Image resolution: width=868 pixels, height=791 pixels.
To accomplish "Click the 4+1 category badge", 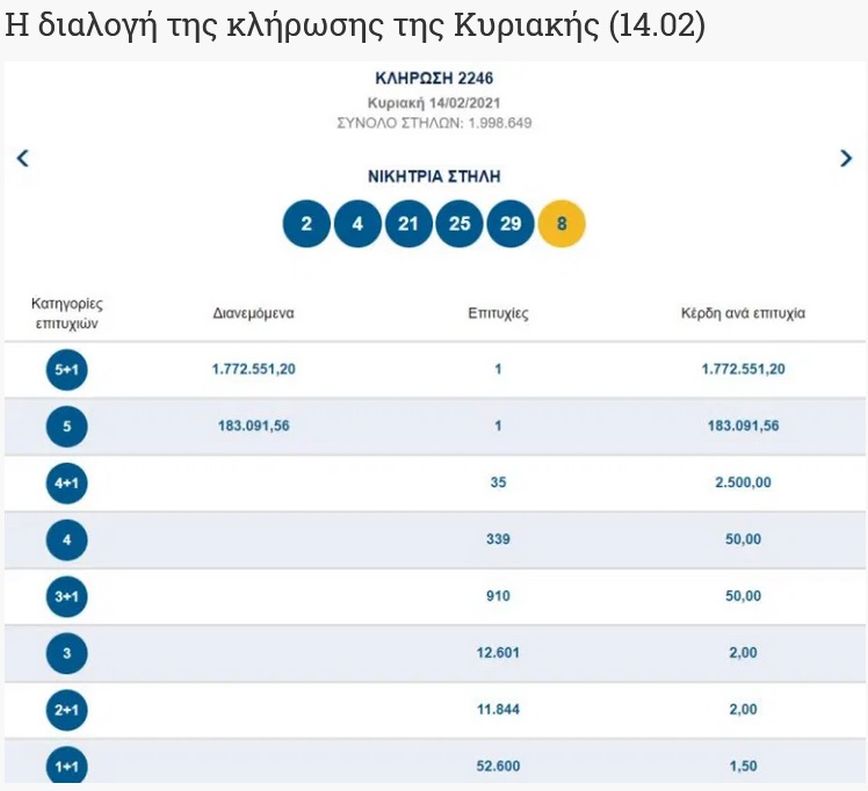I will [x=67, y=484].
